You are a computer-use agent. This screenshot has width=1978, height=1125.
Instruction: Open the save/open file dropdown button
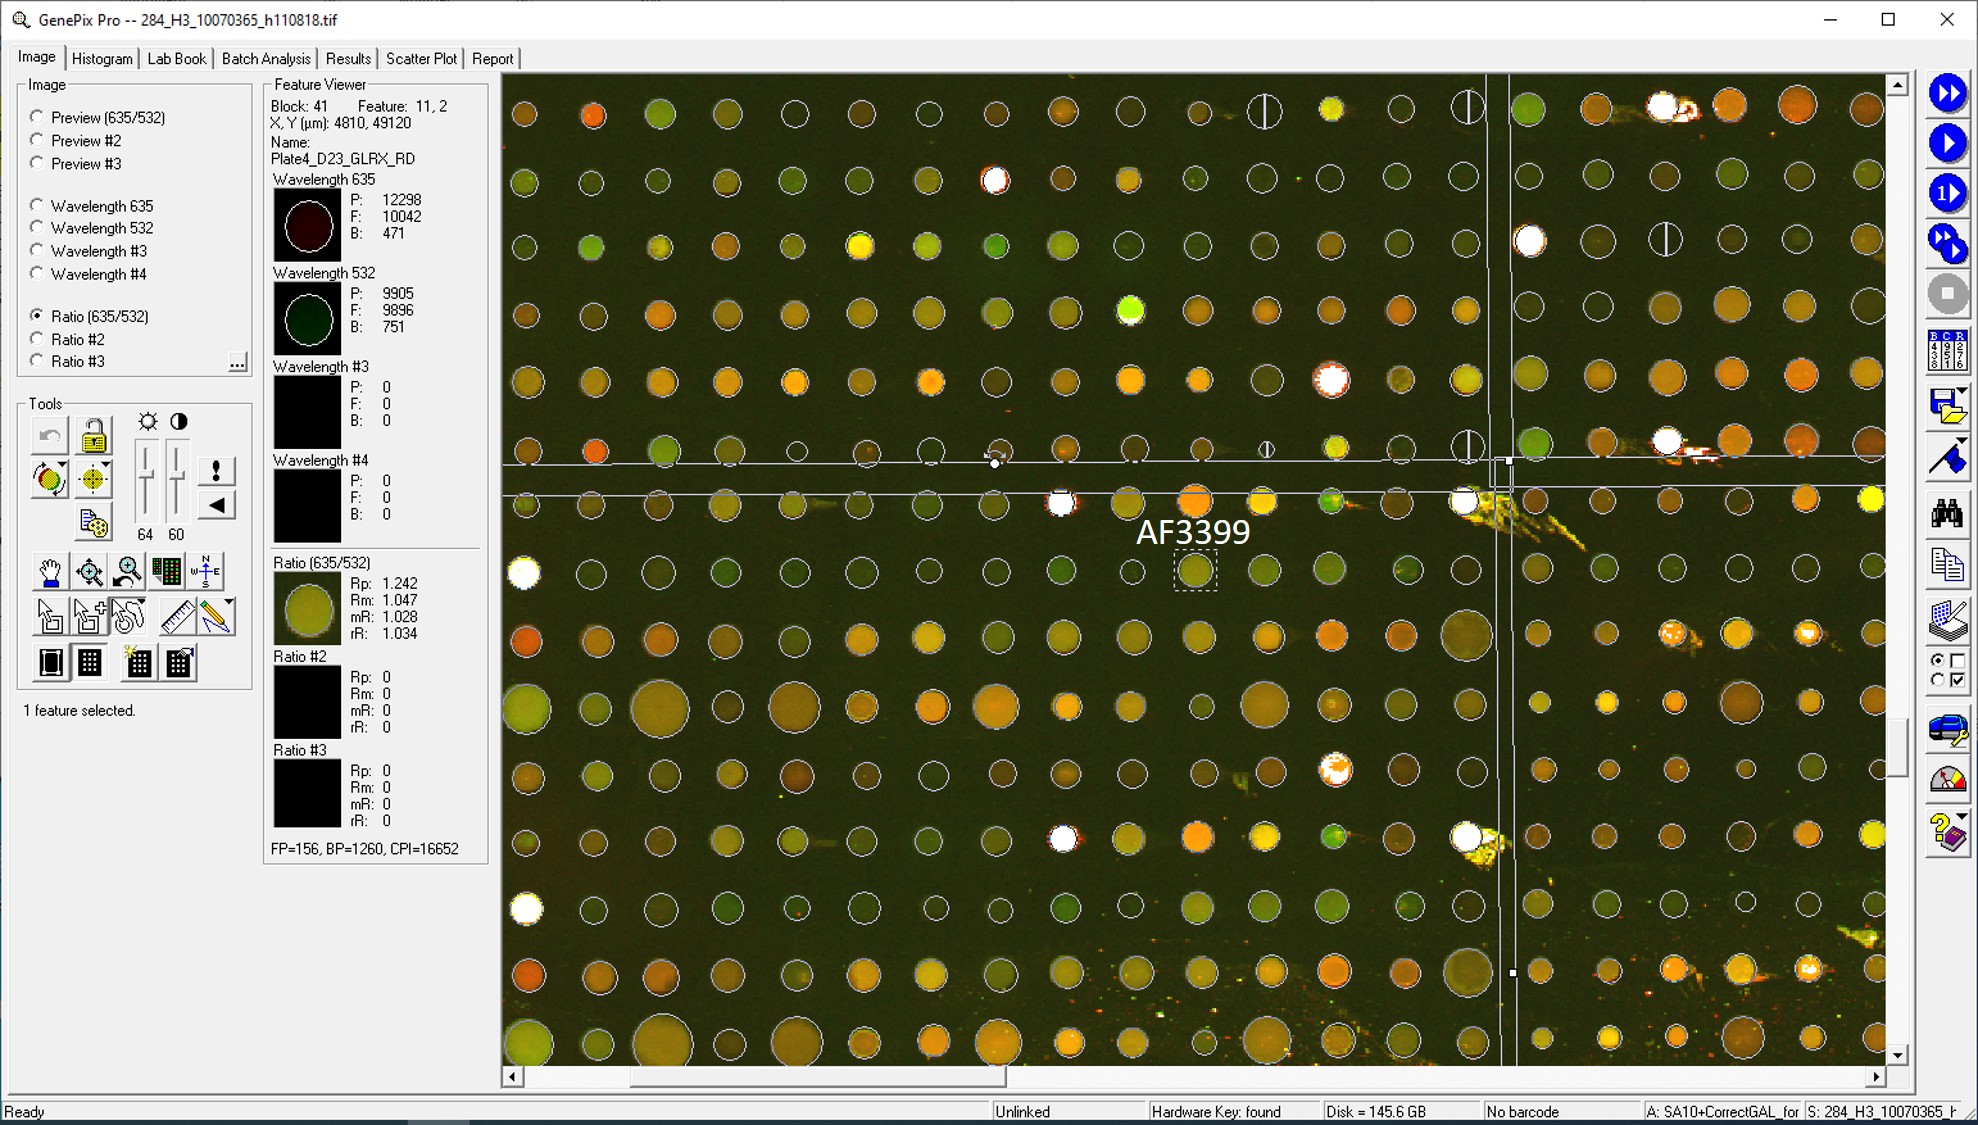tap(1962, 392)
